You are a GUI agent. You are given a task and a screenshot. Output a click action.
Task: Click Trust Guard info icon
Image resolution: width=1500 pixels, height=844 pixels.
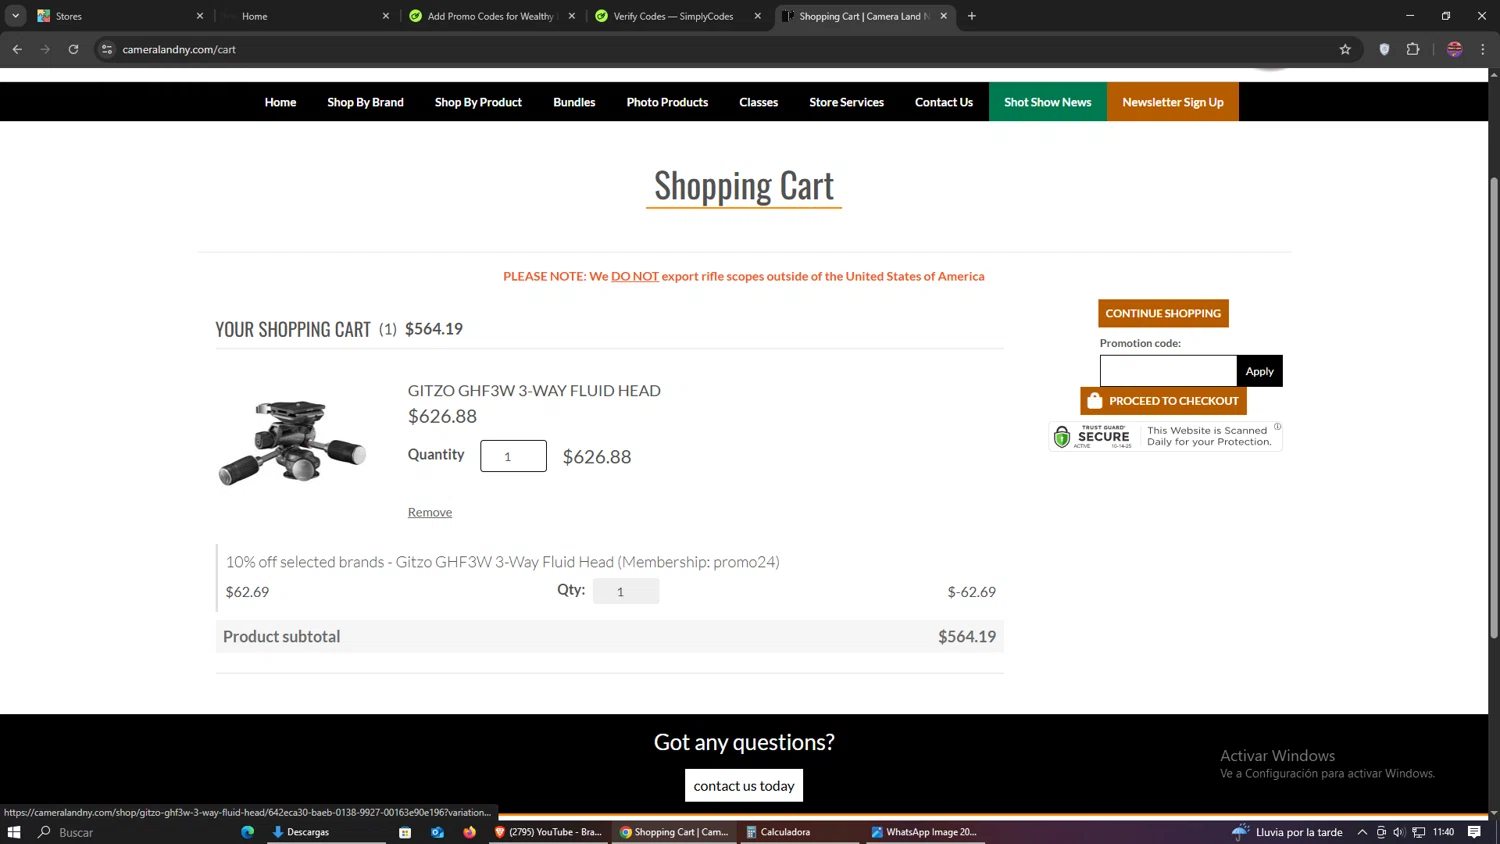pyautogui.click(x=1277, y=427)
